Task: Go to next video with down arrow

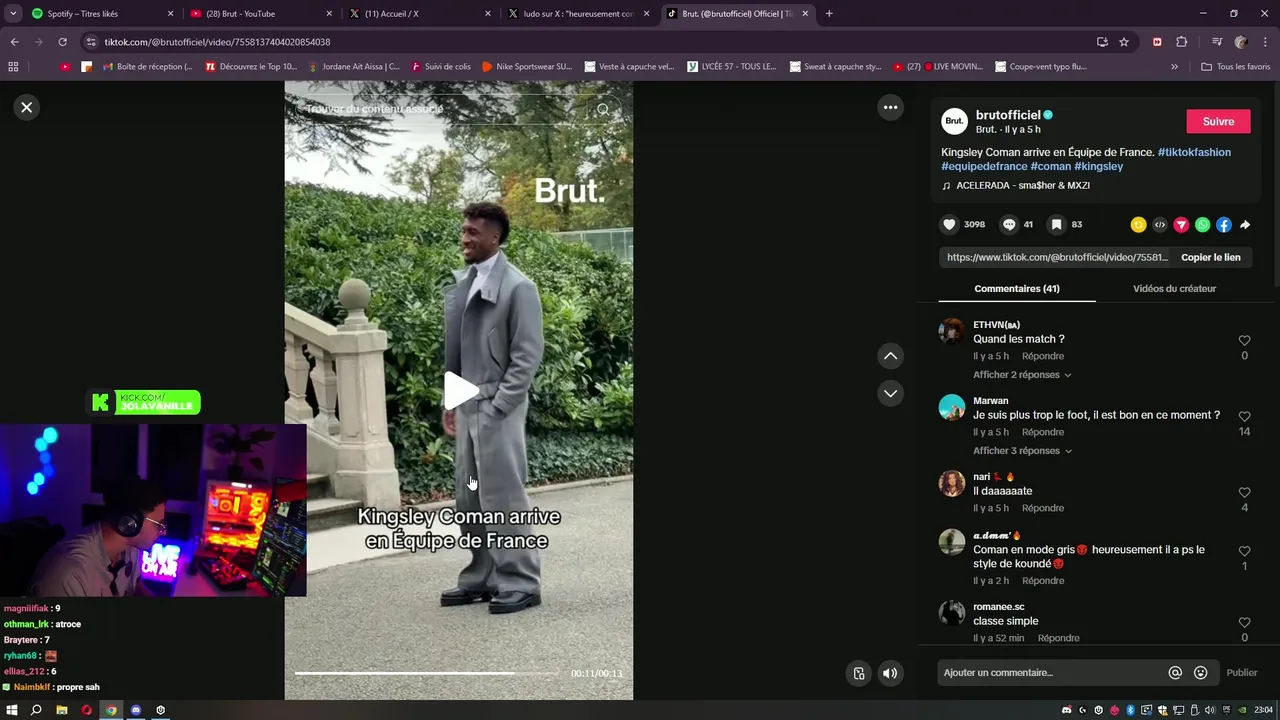Action: click(x=890, y=393)
